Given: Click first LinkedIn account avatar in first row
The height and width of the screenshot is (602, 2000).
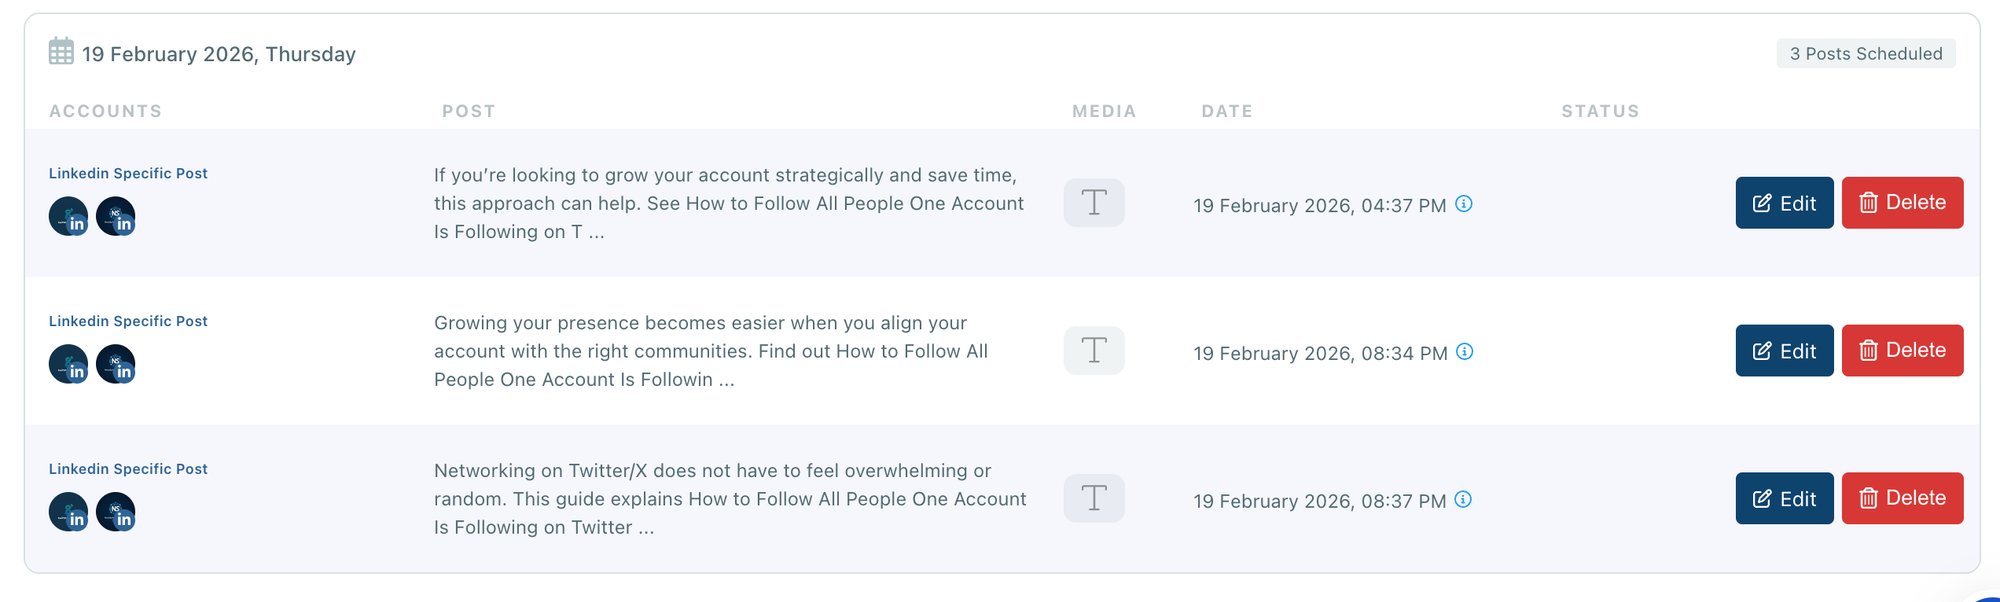Looking at the screenshot, I should click(x=68, y=216).
